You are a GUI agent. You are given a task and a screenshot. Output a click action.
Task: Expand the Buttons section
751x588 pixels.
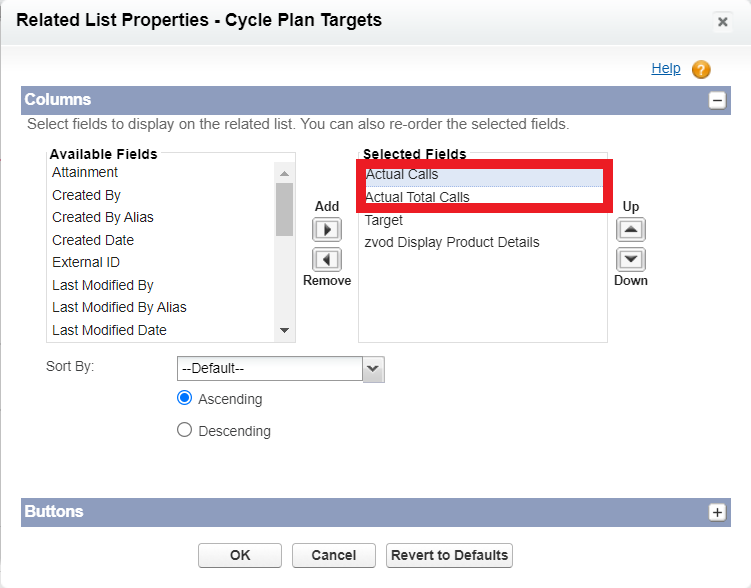716,512
